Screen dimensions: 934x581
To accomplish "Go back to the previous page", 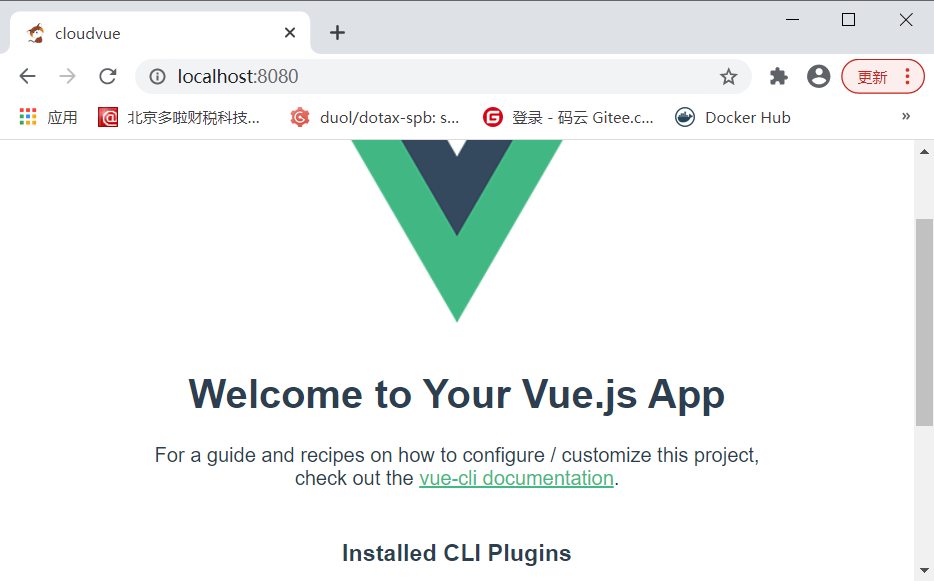I will 27,76.
